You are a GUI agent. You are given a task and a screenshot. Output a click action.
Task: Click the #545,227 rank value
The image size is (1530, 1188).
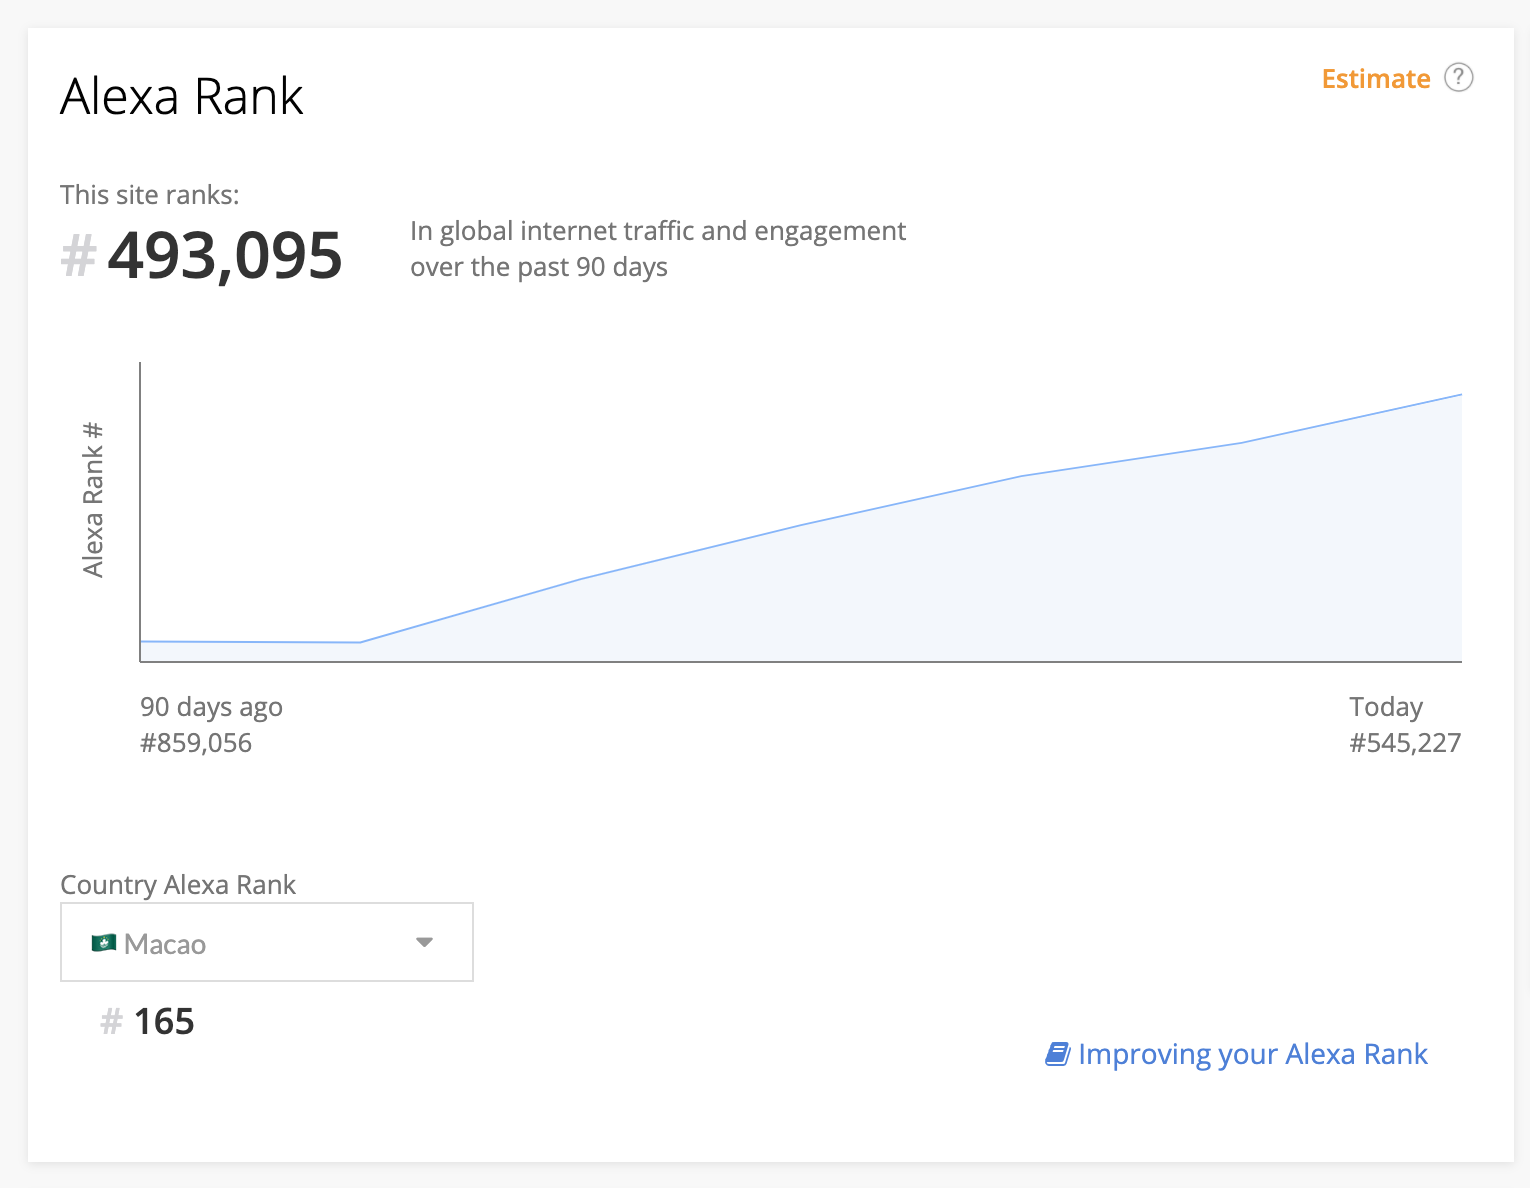coord(1404,743)
